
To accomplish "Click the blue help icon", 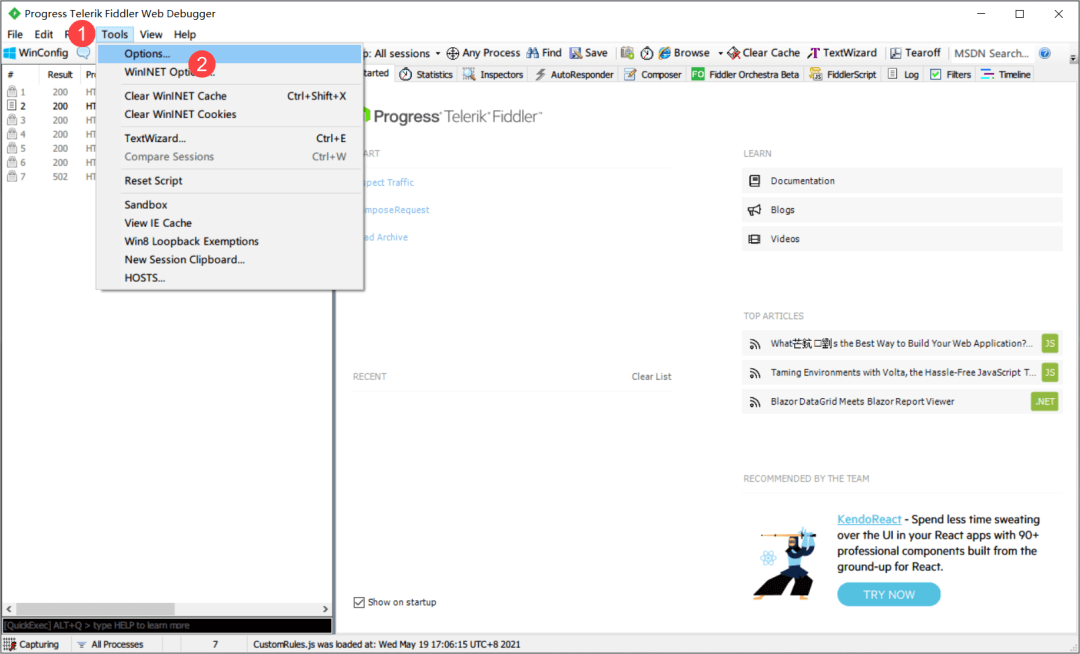I will 1045,53.
